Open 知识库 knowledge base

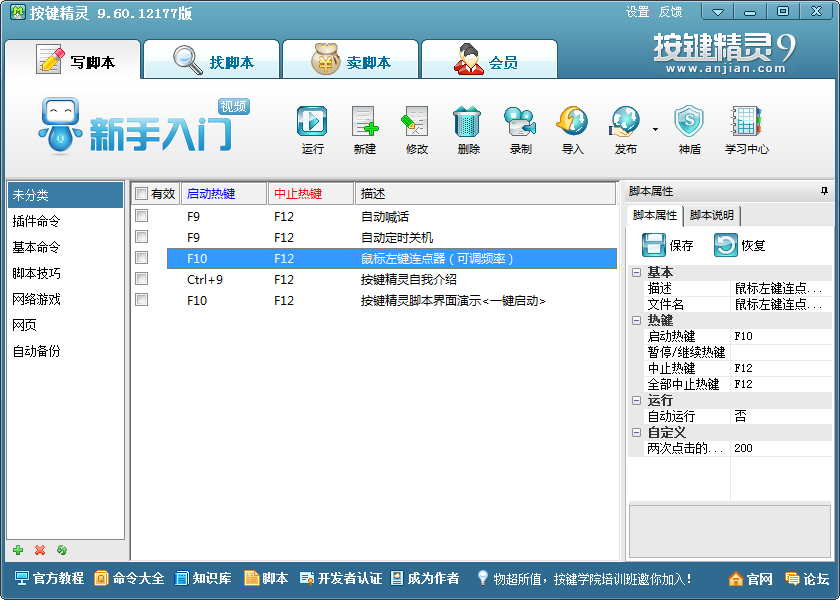[x=203, y=579]
